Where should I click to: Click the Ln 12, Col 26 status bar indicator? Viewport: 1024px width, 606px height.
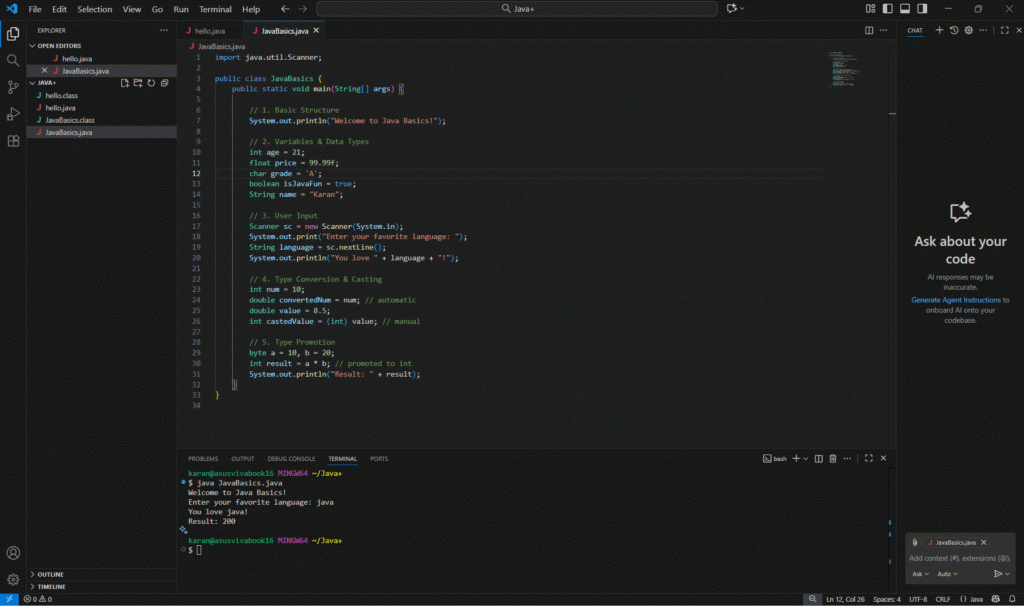(x=845, y=598)
